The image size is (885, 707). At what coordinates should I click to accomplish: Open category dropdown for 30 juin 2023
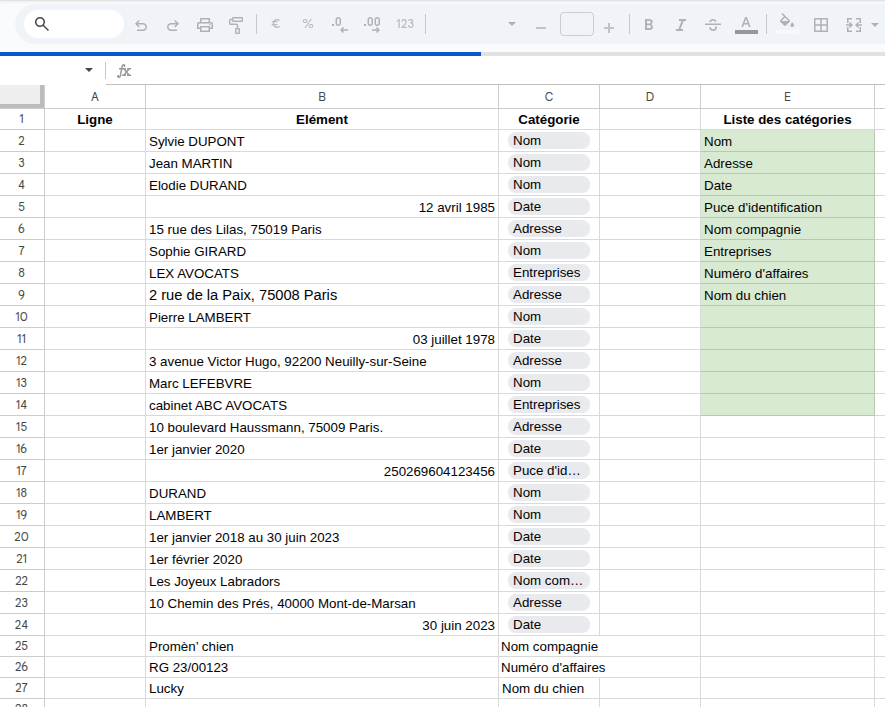[549, 625]
